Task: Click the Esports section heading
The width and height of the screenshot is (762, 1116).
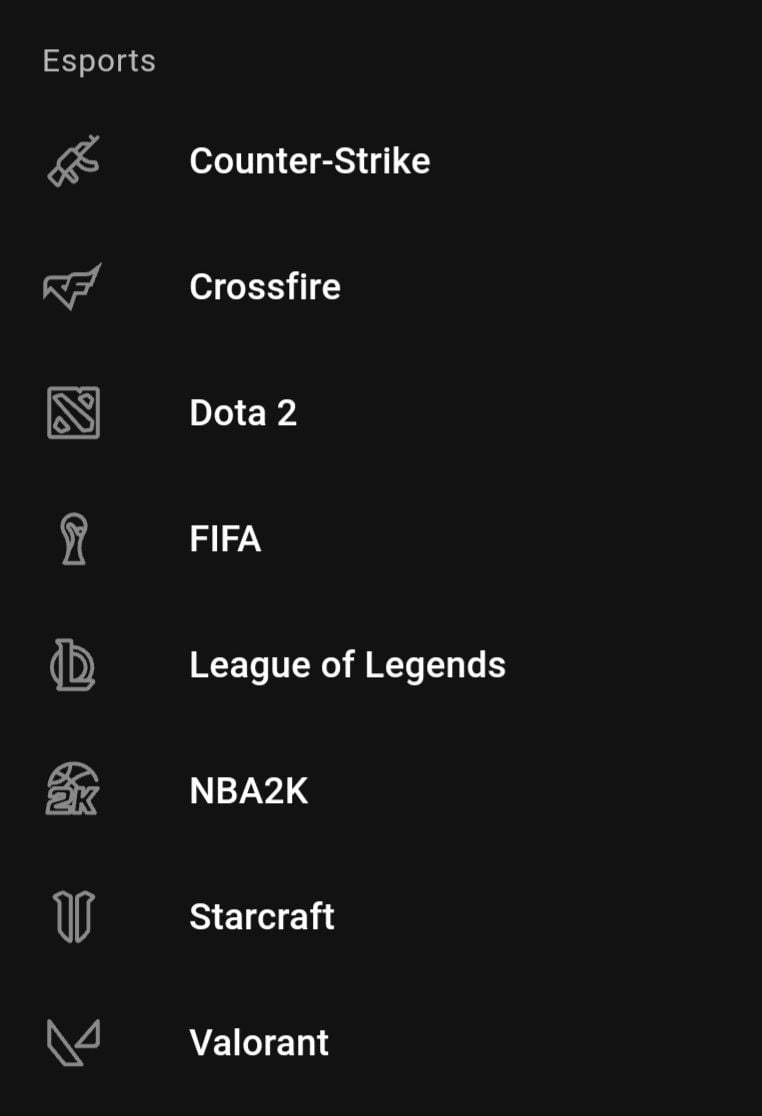Action: [x=99, y=61]
